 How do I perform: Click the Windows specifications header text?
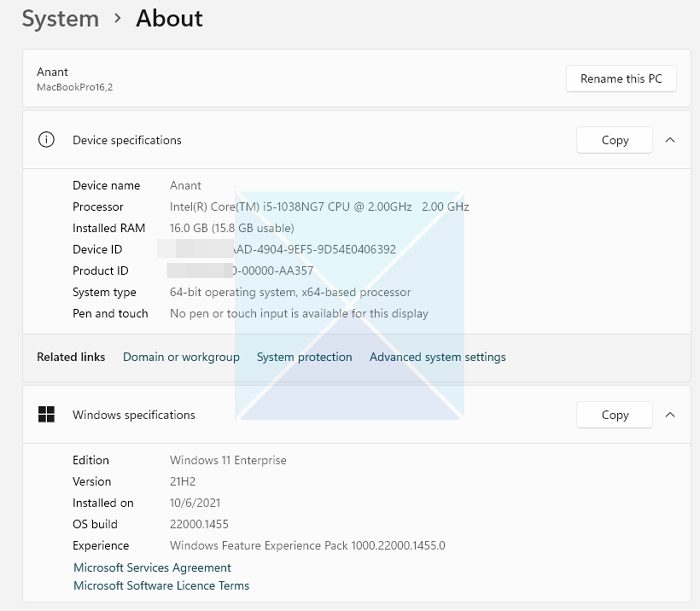coord(134,415)
